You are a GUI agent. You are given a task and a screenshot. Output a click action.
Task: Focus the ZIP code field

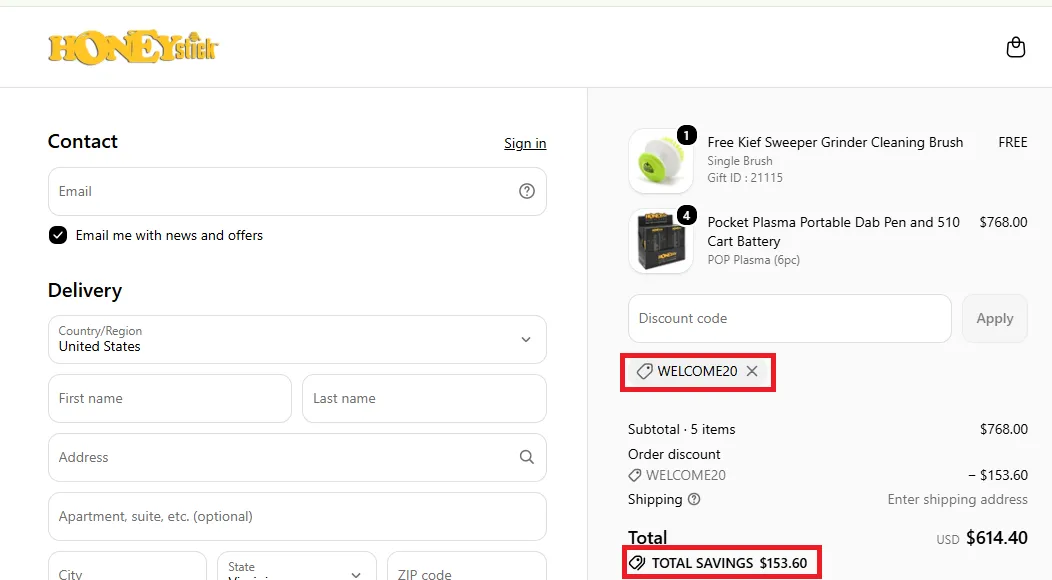point(466,566)
